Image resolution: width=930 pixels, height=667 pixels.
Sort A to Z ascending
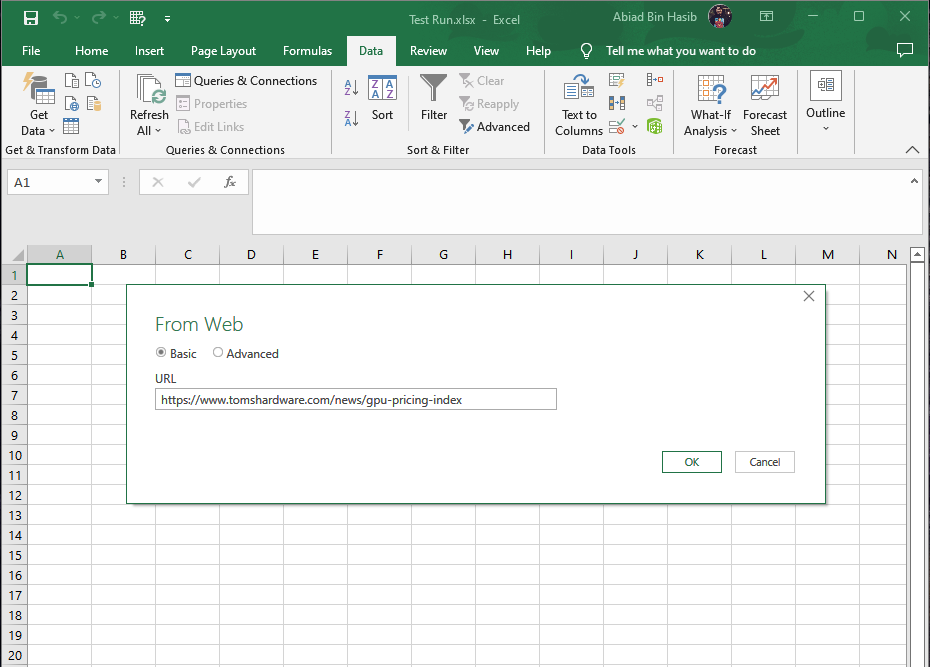[351, 88]
